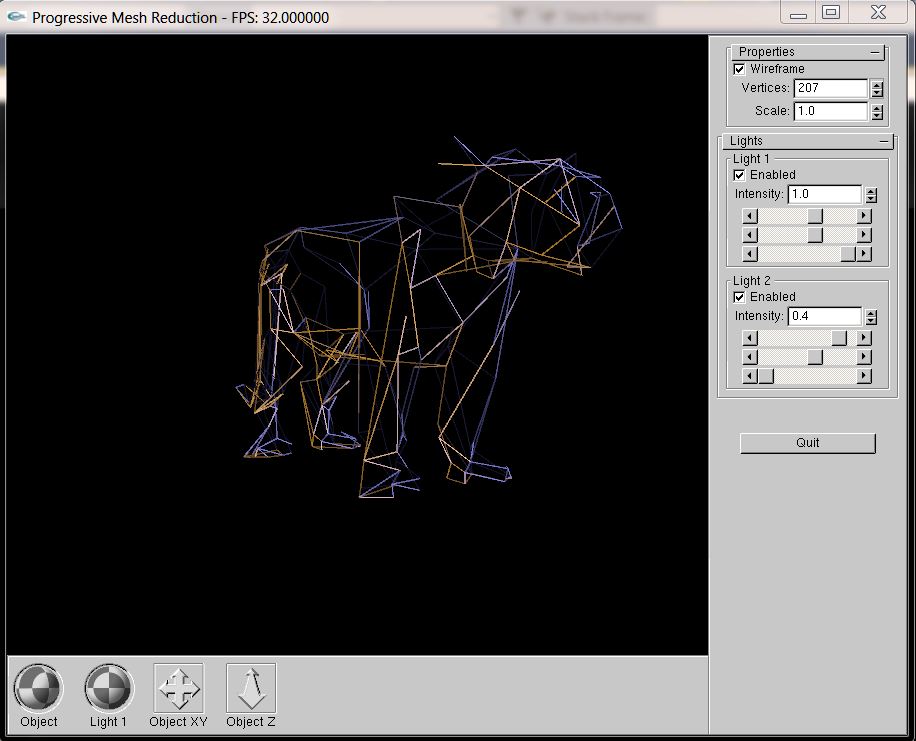Click left arrow of Light 2 top slider
The image size is (916, 741).
point(750,338)
